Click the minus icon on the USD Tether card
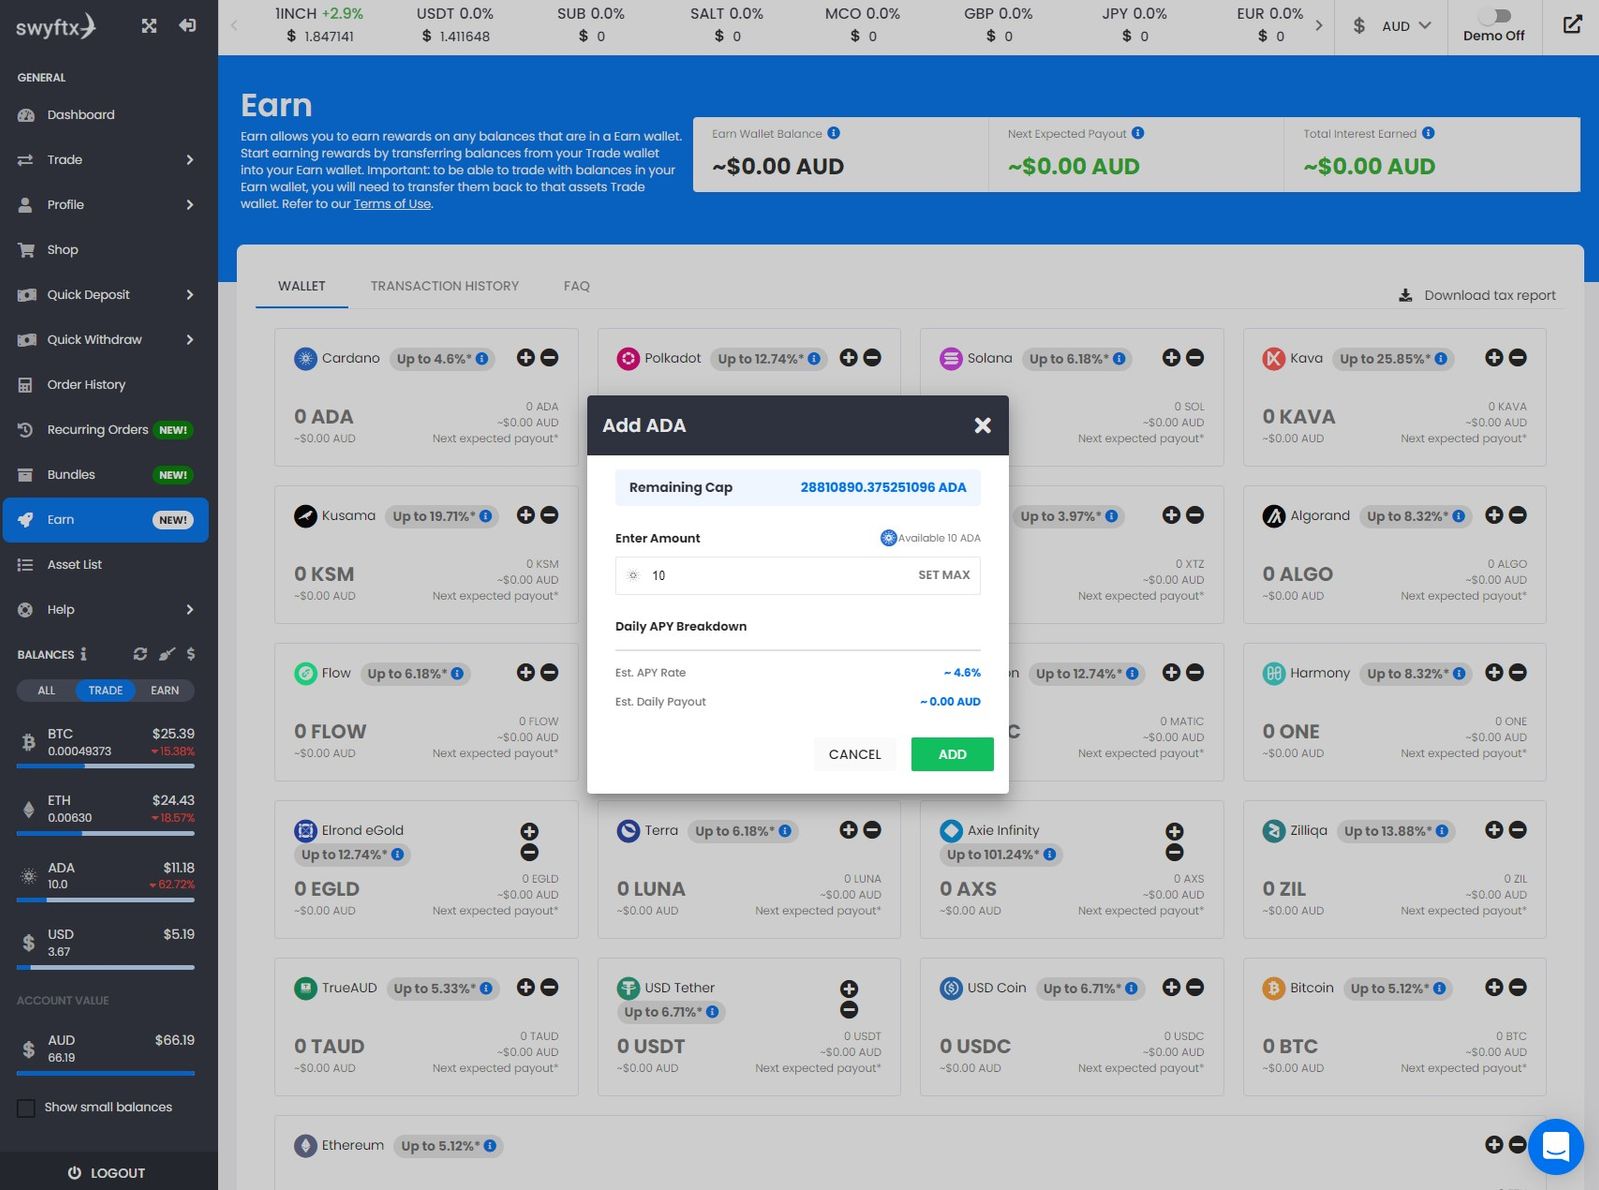 (849, 1010)
